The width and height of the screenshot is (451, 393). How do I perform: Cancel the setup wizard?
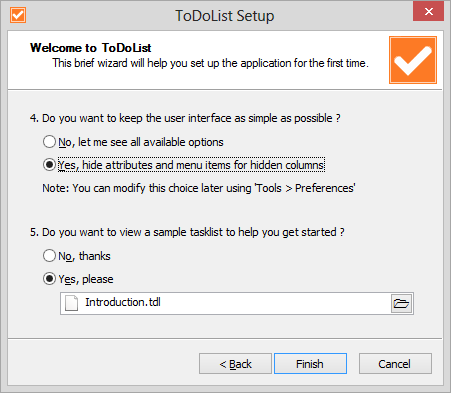[x=395, y=364]
